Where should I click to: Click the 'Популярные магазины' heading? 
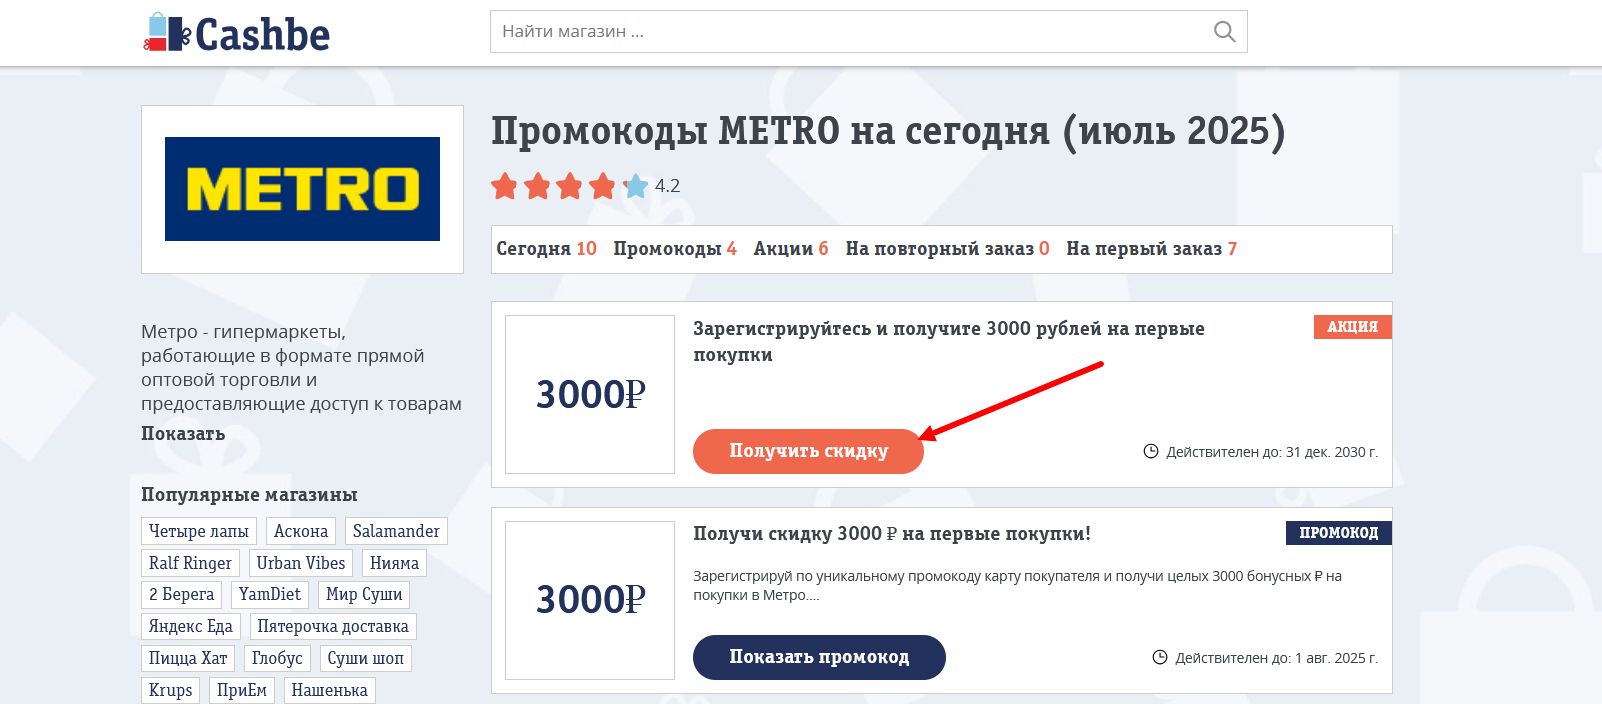249,495
